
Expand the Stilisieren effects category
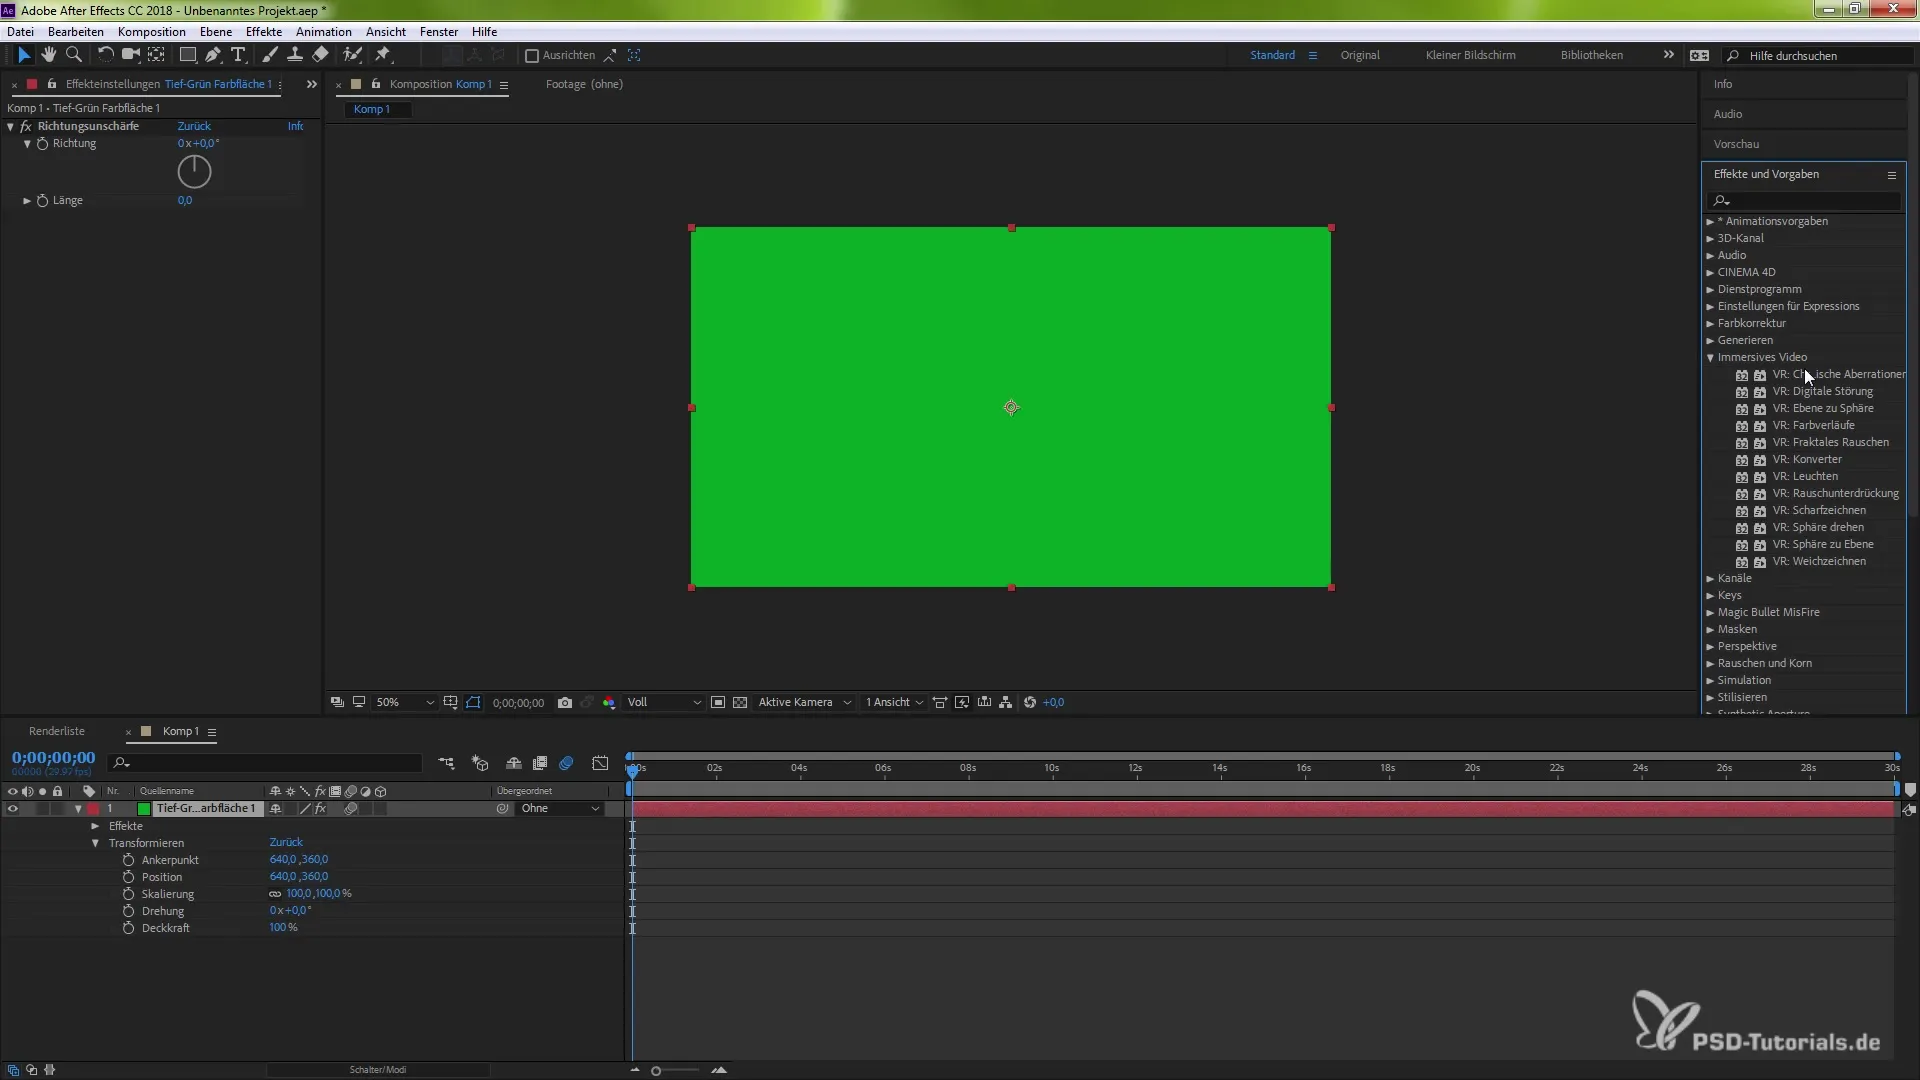point(1710,698)
